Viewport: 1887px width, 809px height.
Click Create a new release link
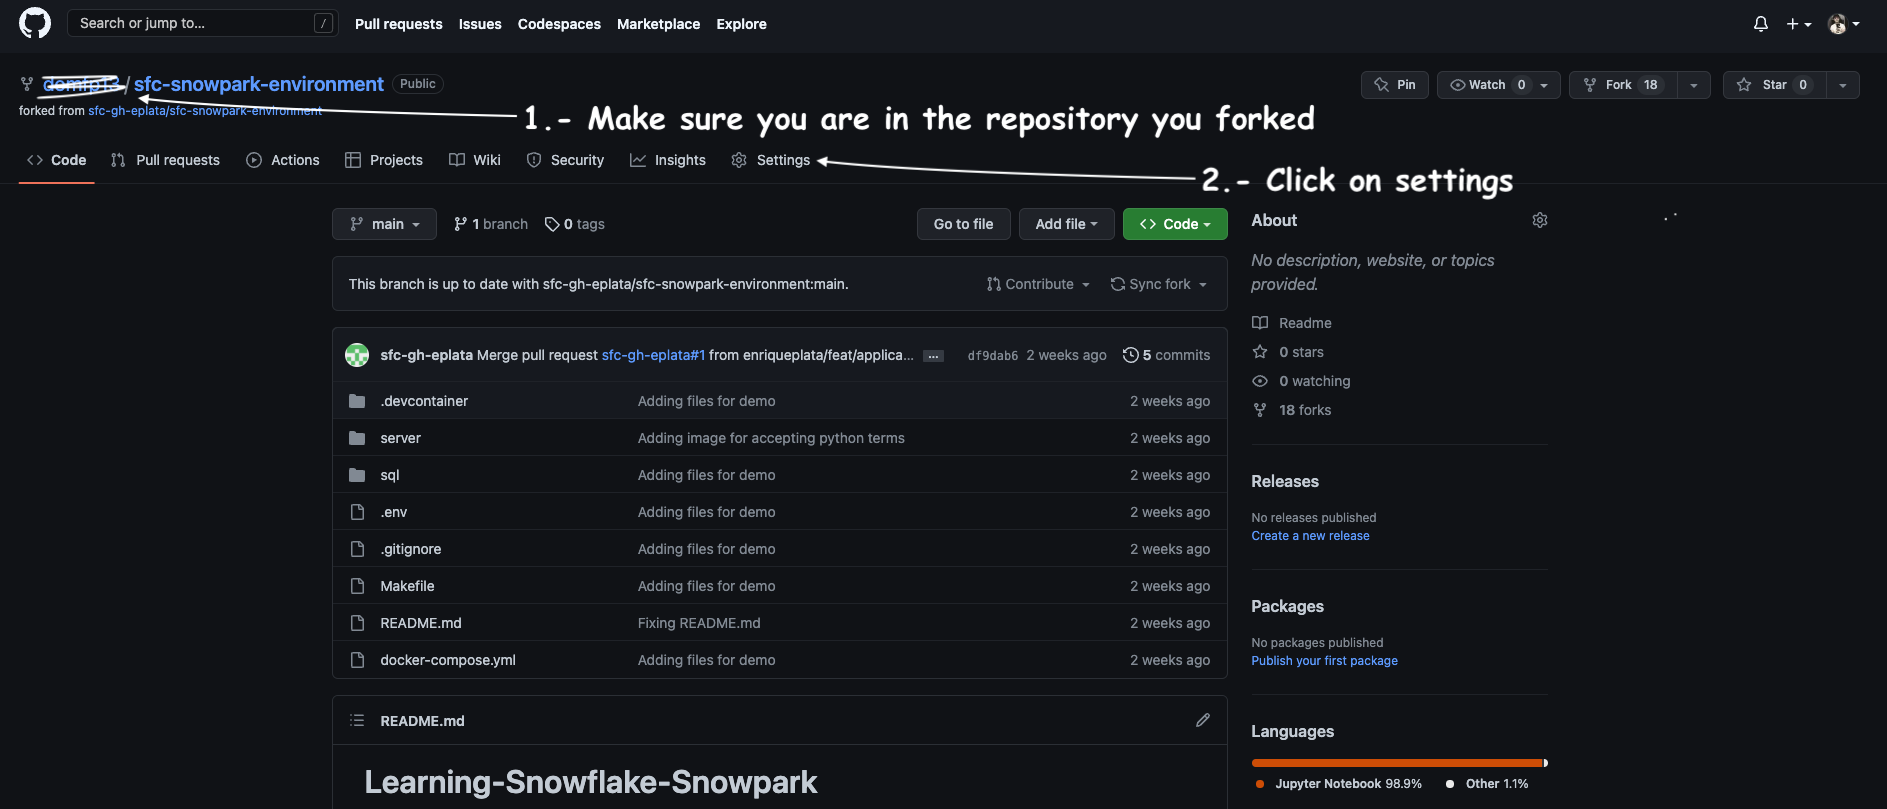(1310, 536)
